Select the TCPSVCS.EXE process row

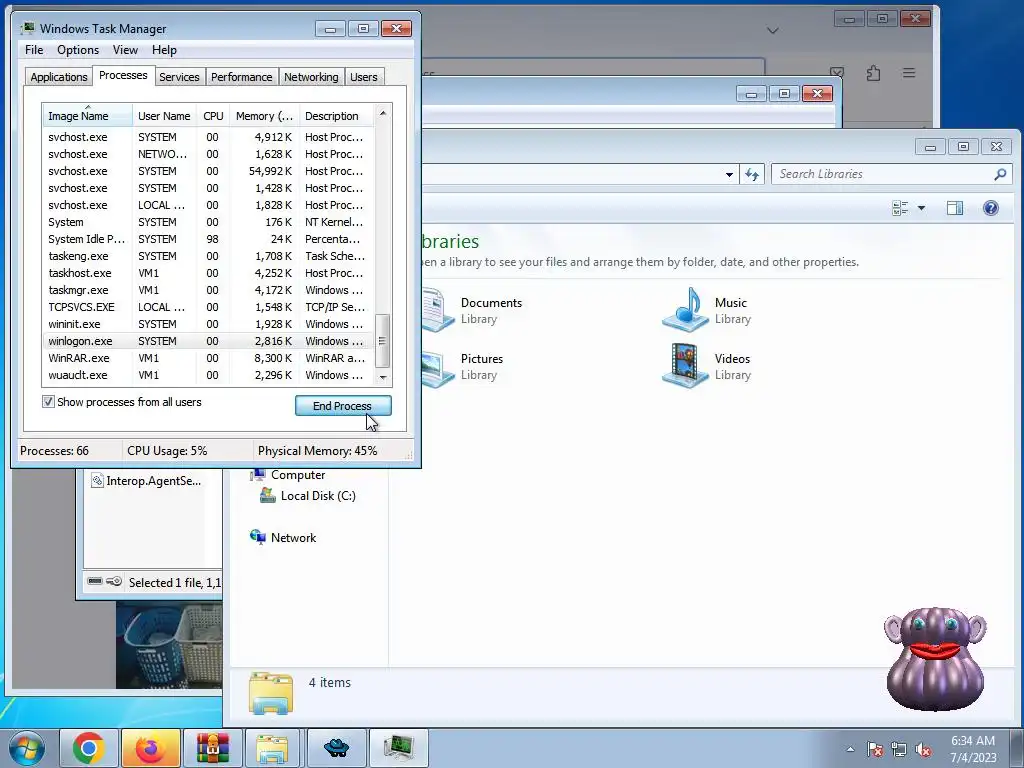pos(208,307)
